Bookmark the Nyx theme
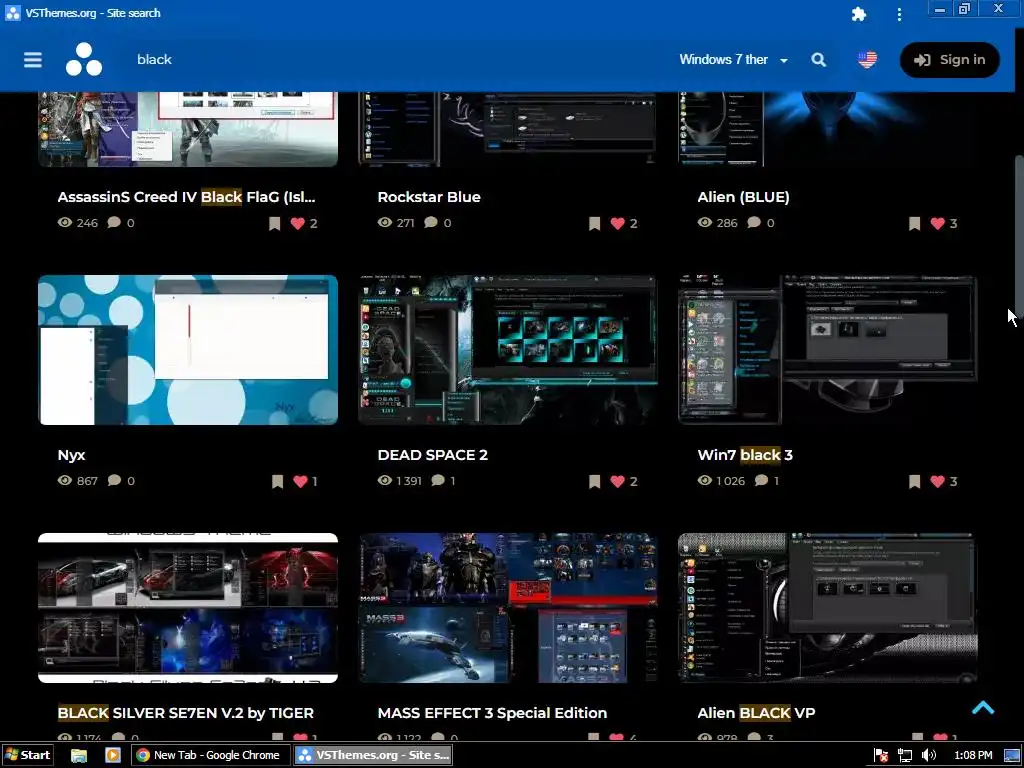 278,481
